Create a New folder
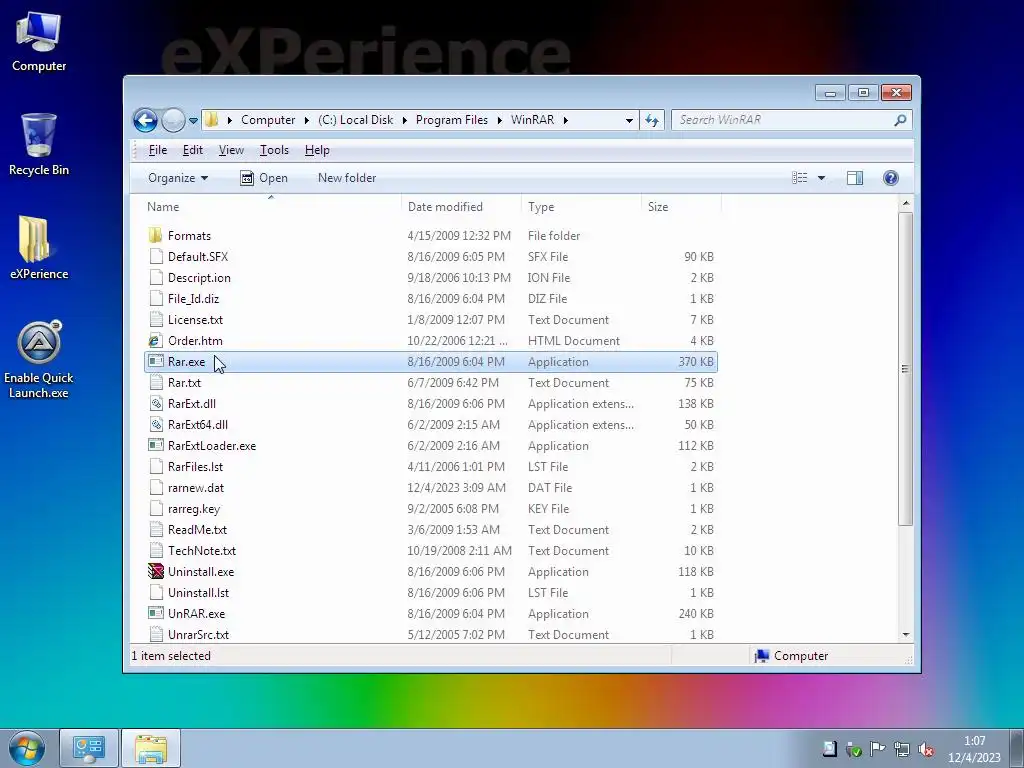This screenshot has height=768, width=1024. [347, 178]
